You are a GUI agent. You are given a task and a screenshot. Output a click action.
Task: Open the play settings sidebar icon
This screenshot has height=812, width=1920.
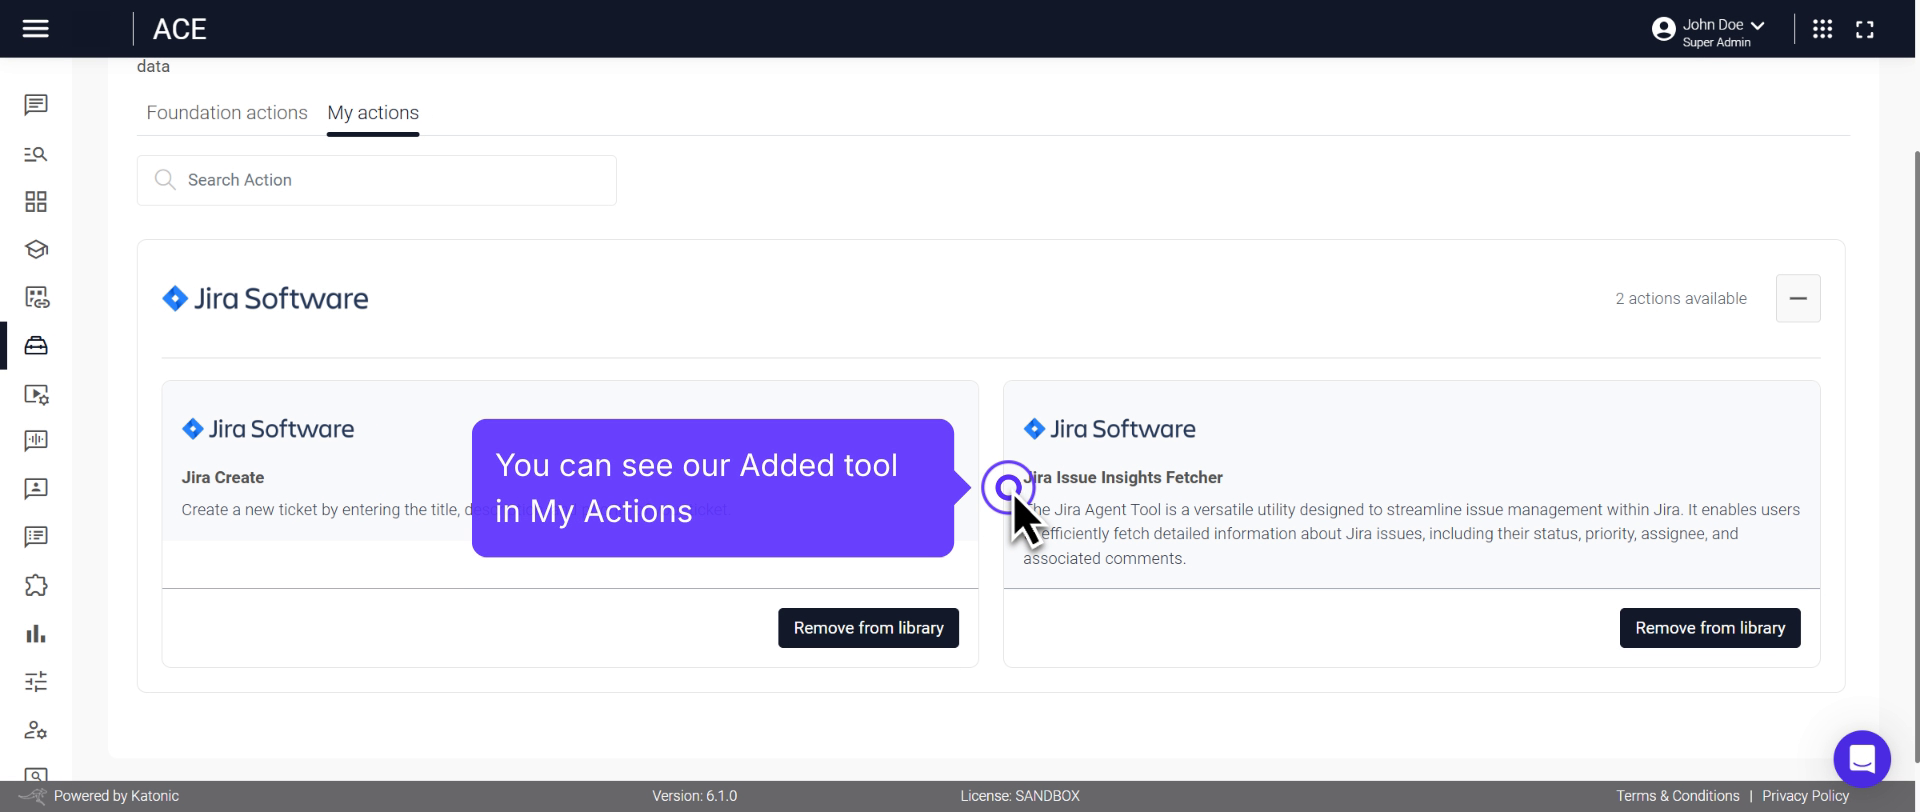coord(36,394)
